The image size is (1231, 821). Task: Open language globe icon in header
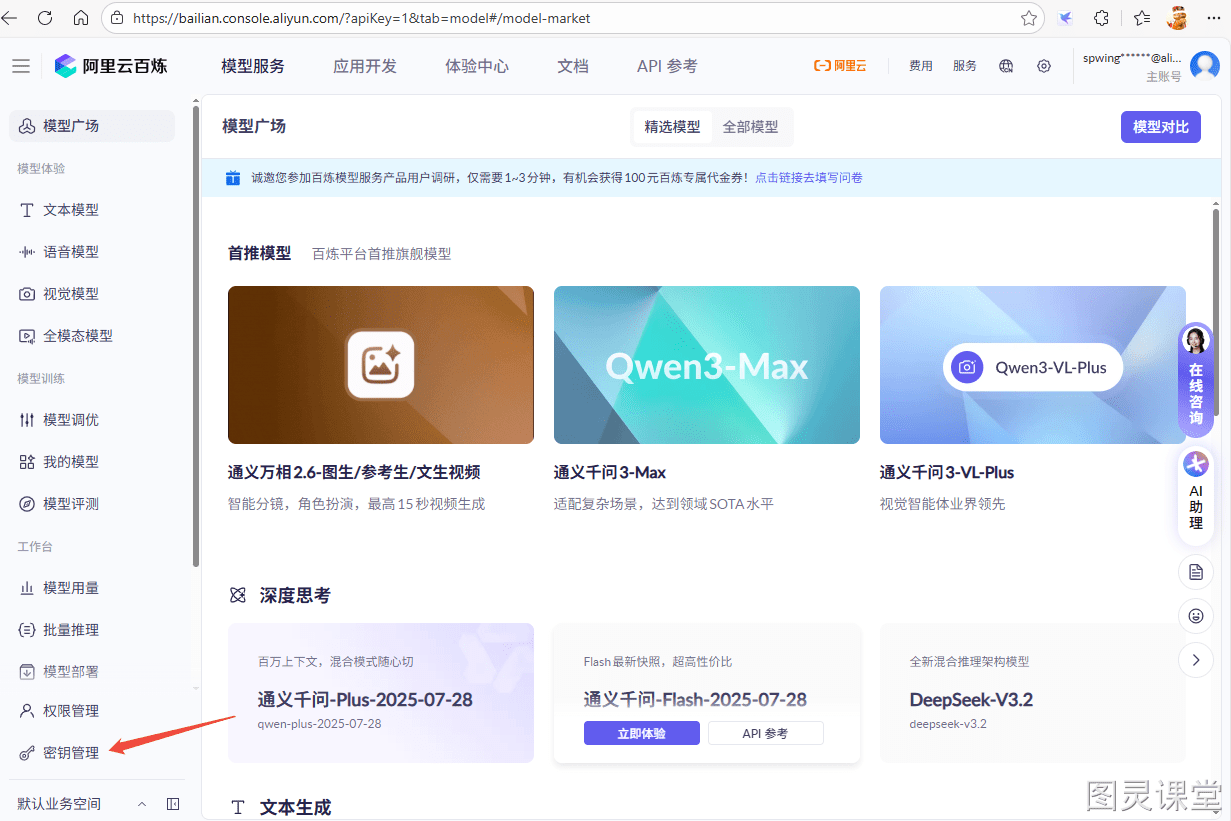1007,66
